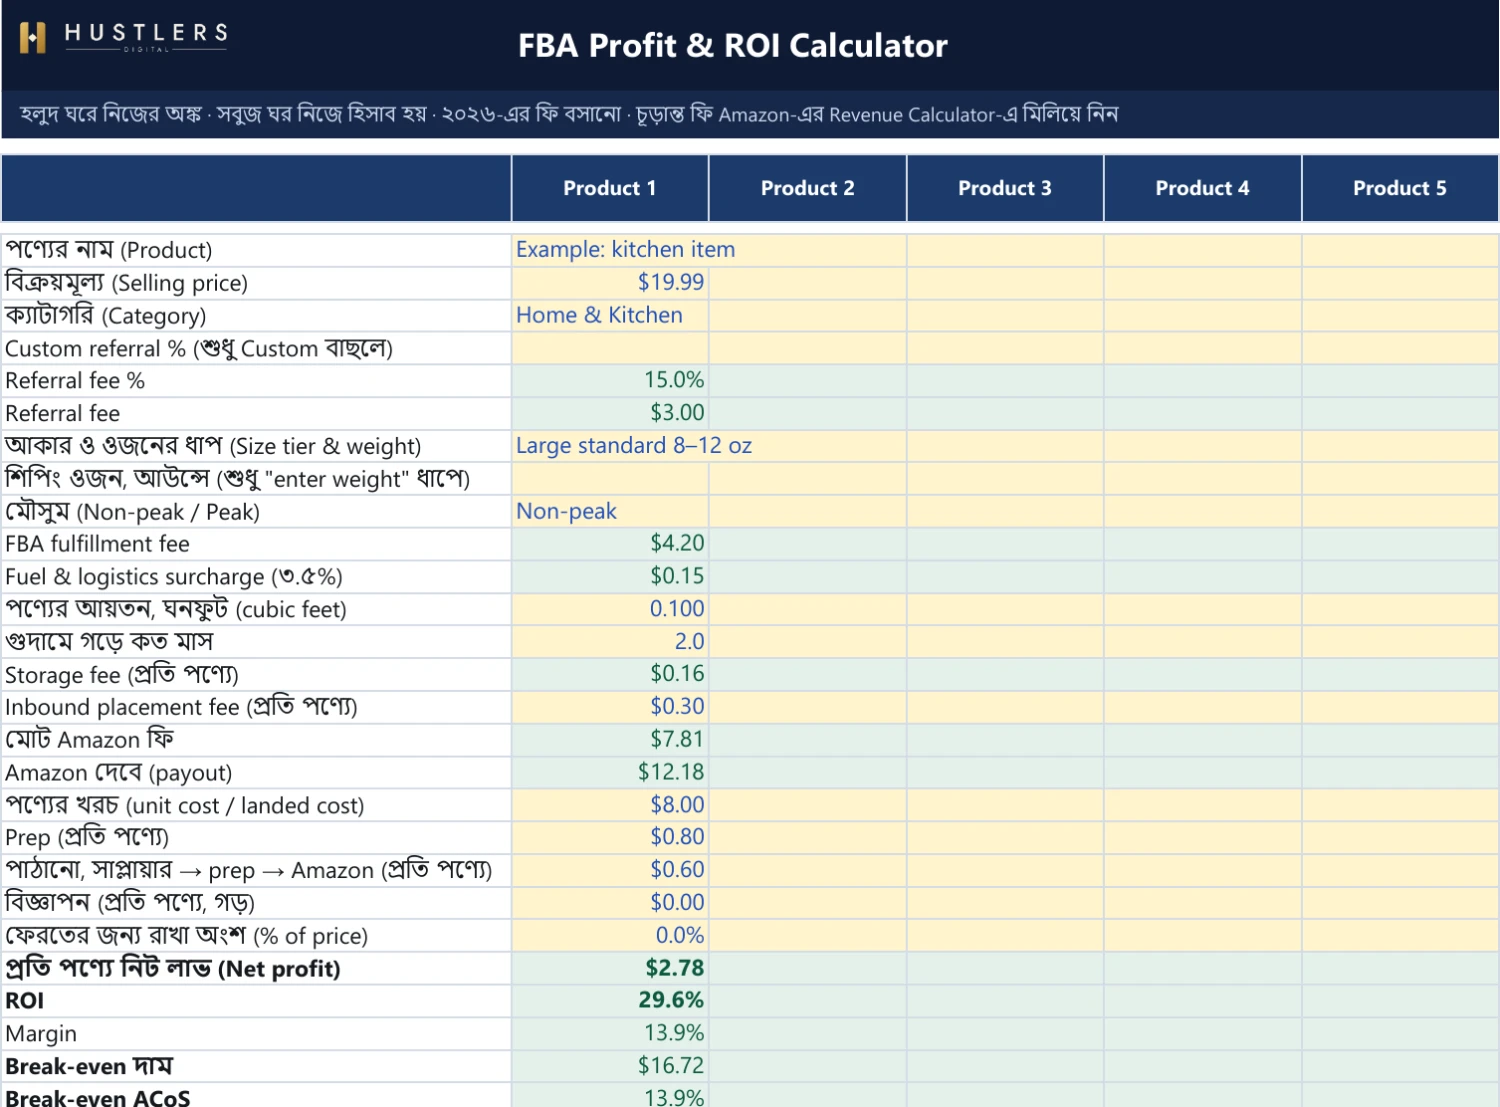Click the Bengali instructions subtitle text

pyautogui.click(x=568, y=114)
